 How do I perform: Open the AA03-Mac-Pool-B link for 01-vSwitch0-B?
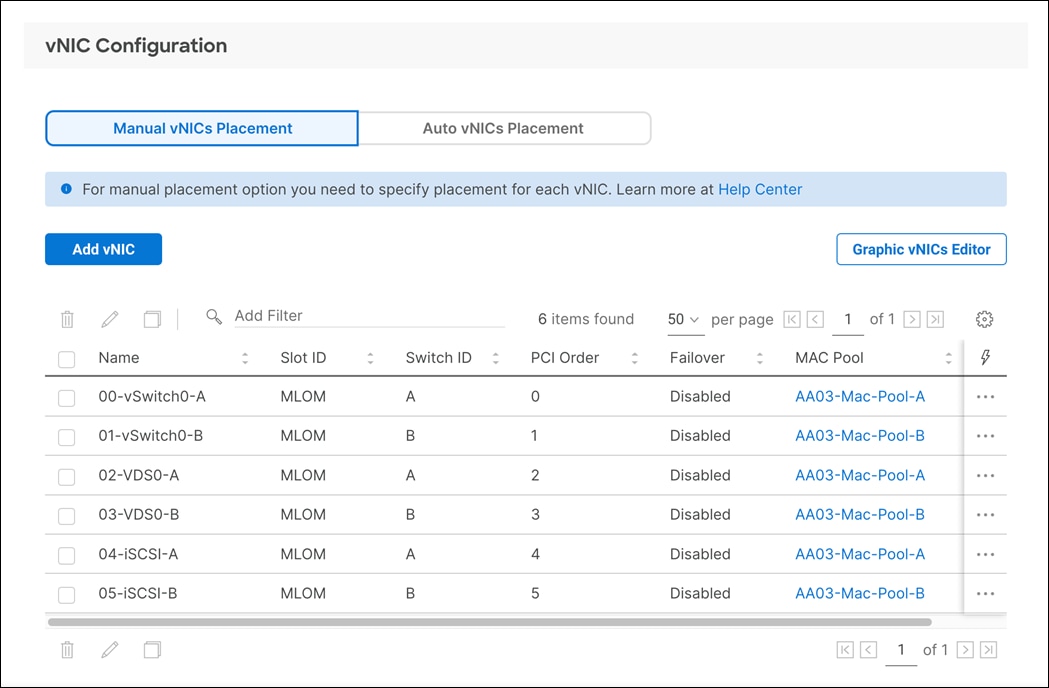click(x=859, y=436)
